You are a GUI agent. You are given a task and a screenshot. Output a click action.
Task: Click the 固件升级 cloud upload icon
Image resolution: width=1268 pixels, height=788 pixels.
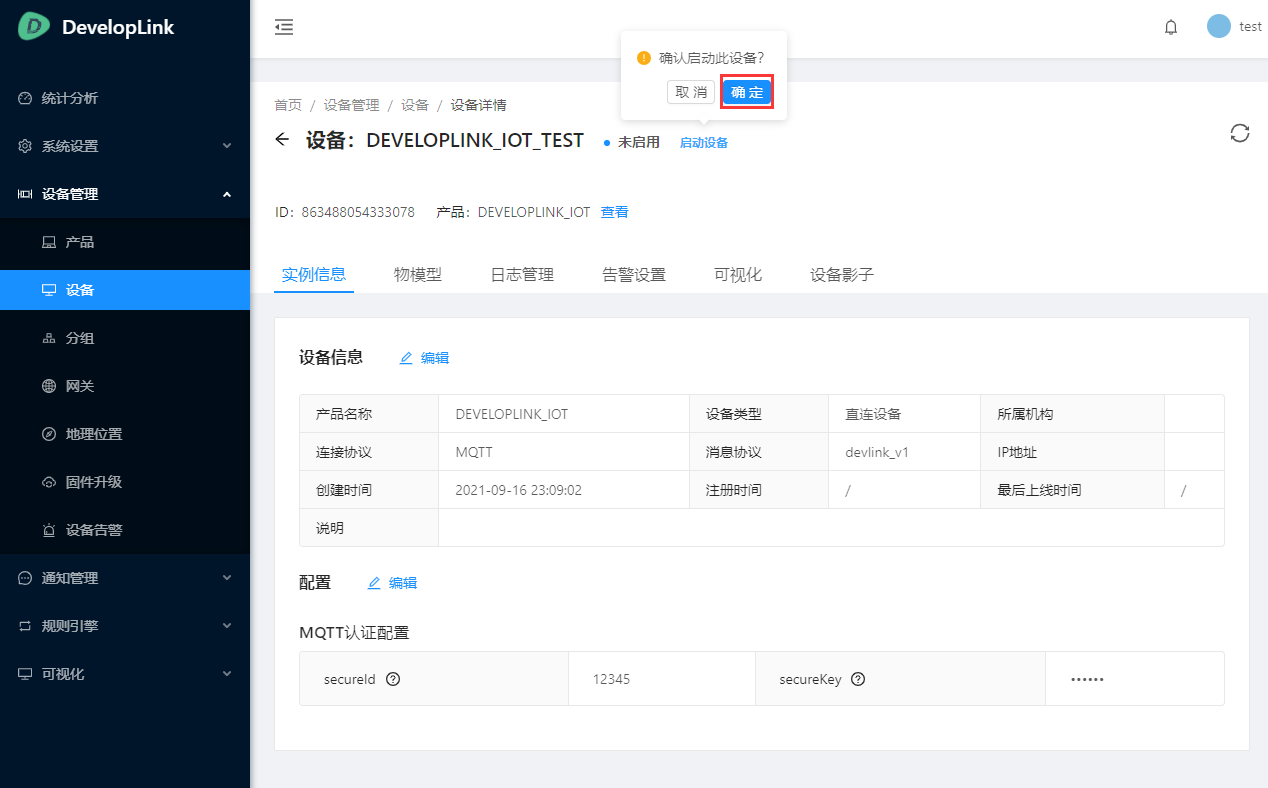point(49,482)
